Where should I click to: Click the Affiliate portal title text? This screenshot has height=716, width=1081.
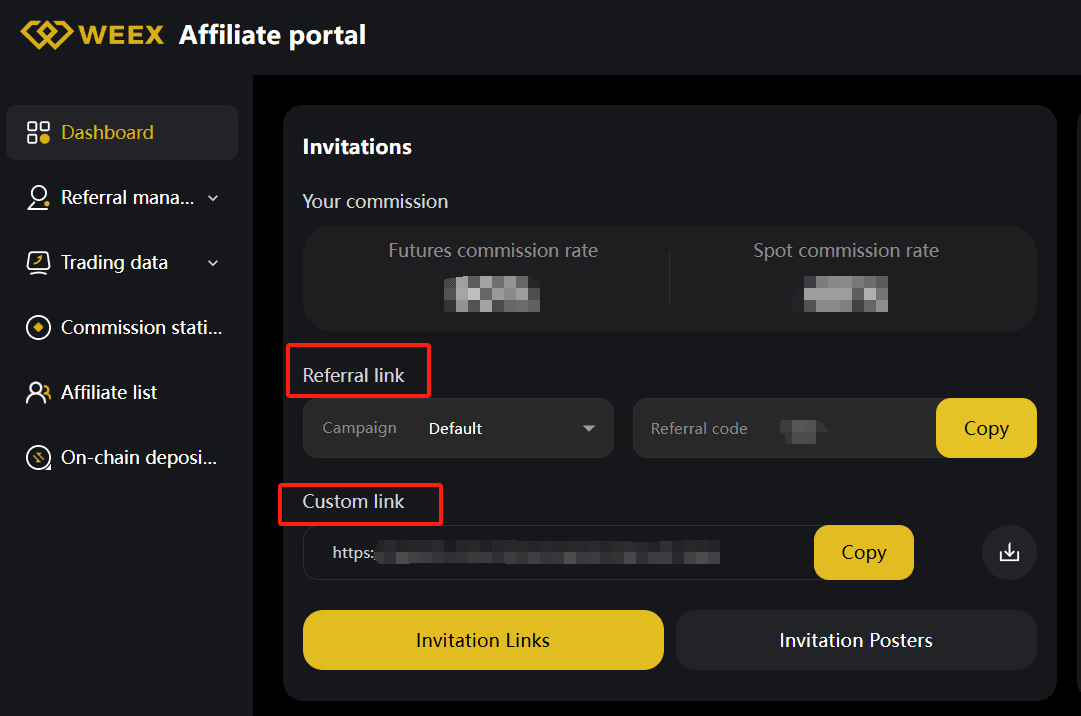click(271, 34)
